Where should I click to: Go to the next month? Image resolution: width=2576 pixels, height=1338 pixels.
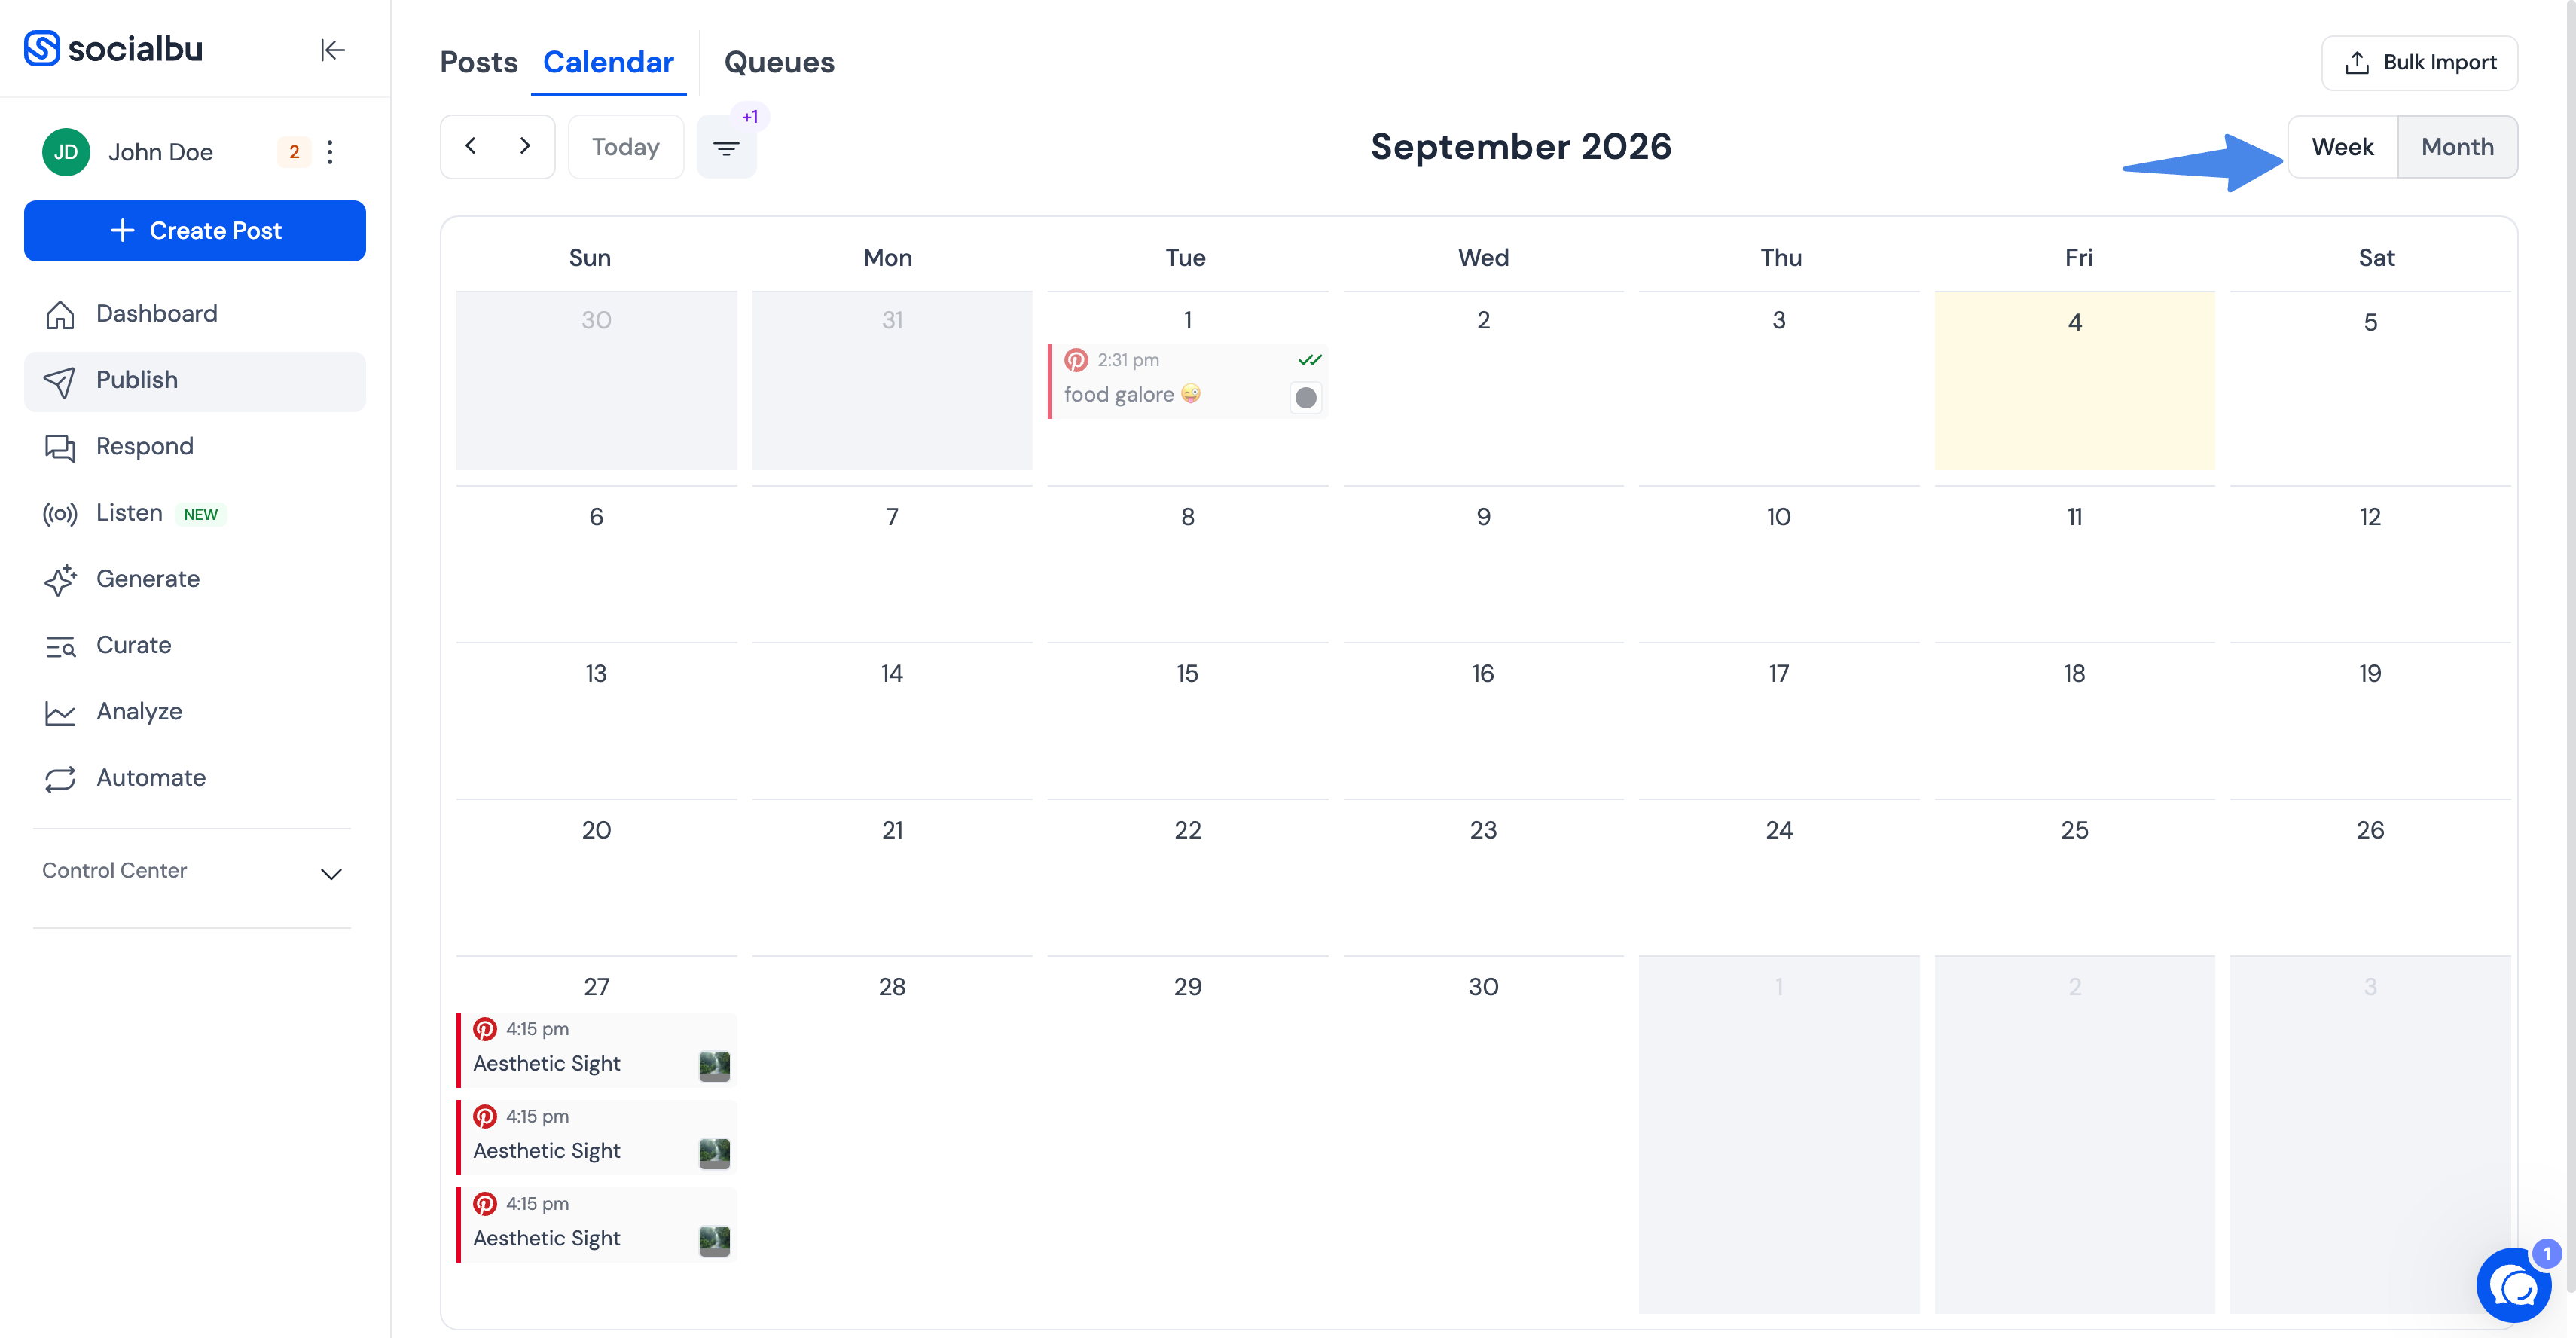pos(525,146)
